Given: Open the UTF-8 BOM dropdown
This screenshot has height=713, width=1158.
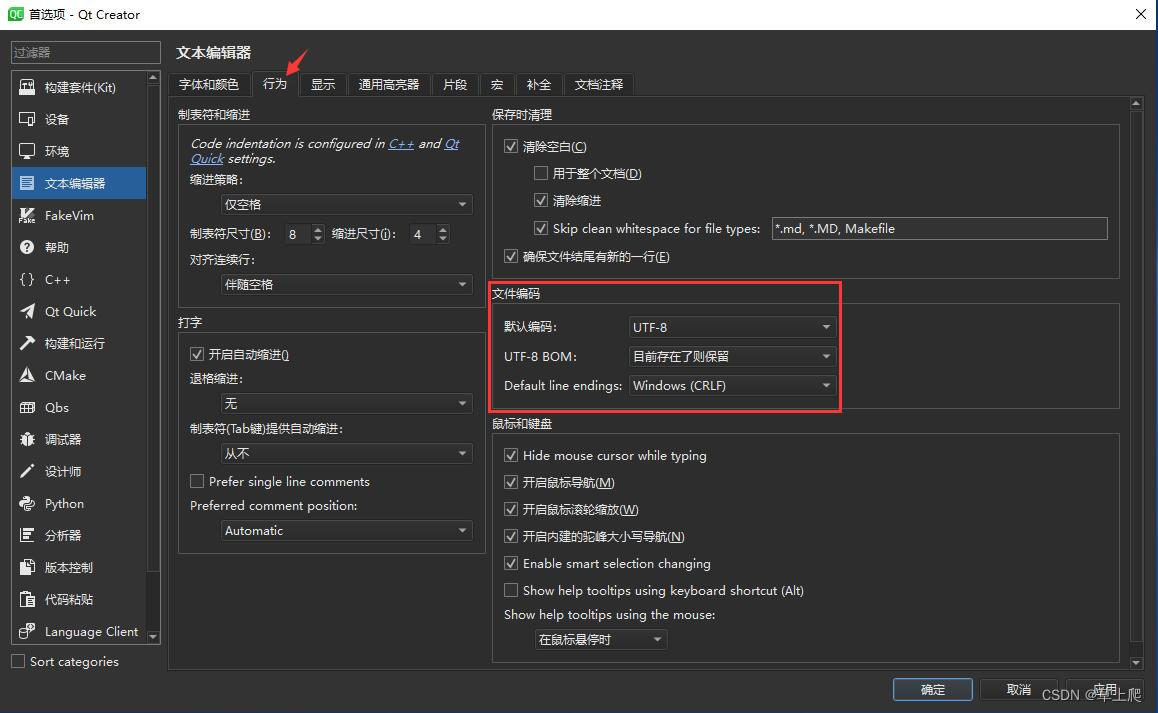Looking at the screenshot, I should click(x=733, y=356).
